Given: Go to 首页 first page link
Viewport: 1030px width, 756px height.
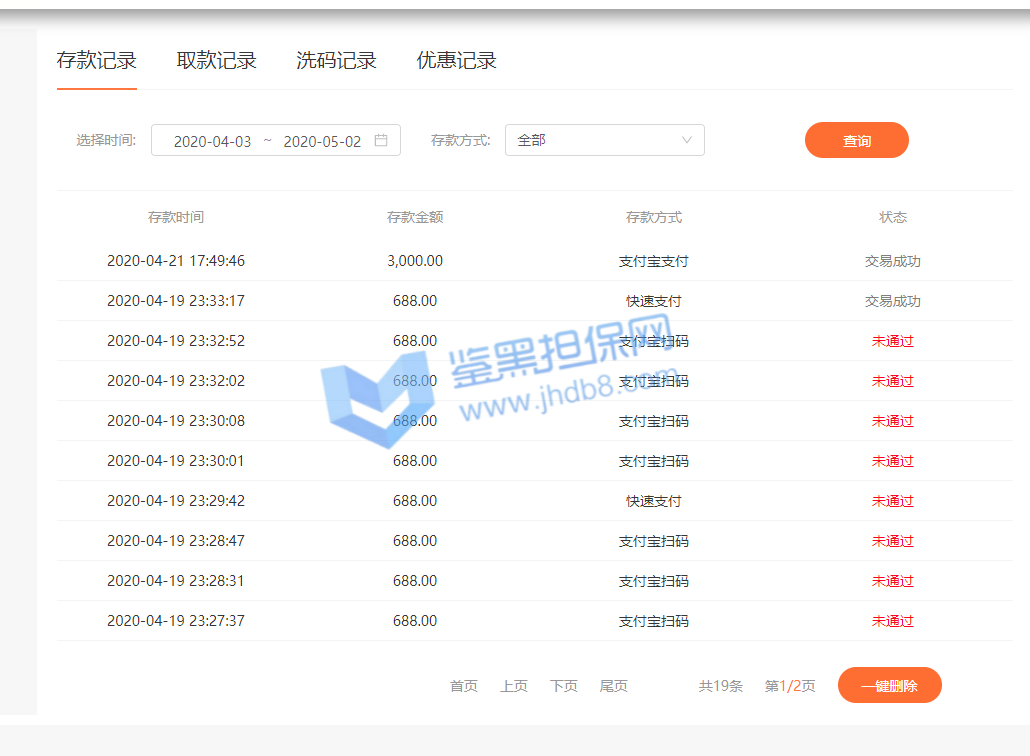Looking at the screenshot, I should click(463, 686).
